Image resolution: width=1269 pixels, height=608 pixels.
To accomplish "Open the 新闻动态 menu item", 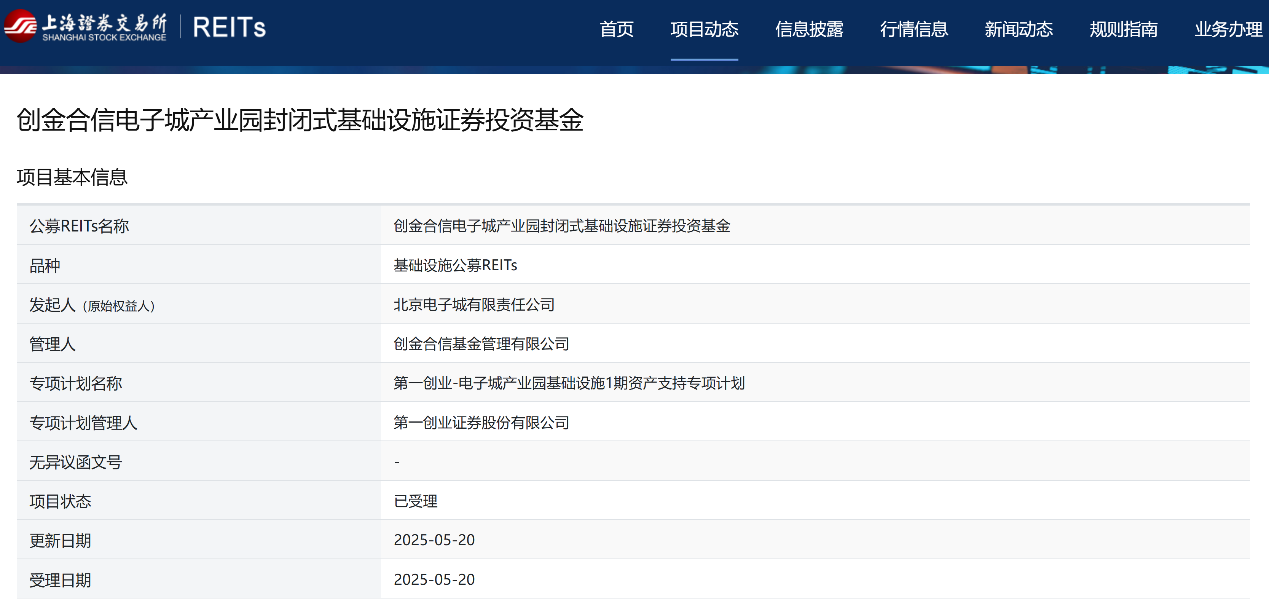I will click(x=1018, y=30).
